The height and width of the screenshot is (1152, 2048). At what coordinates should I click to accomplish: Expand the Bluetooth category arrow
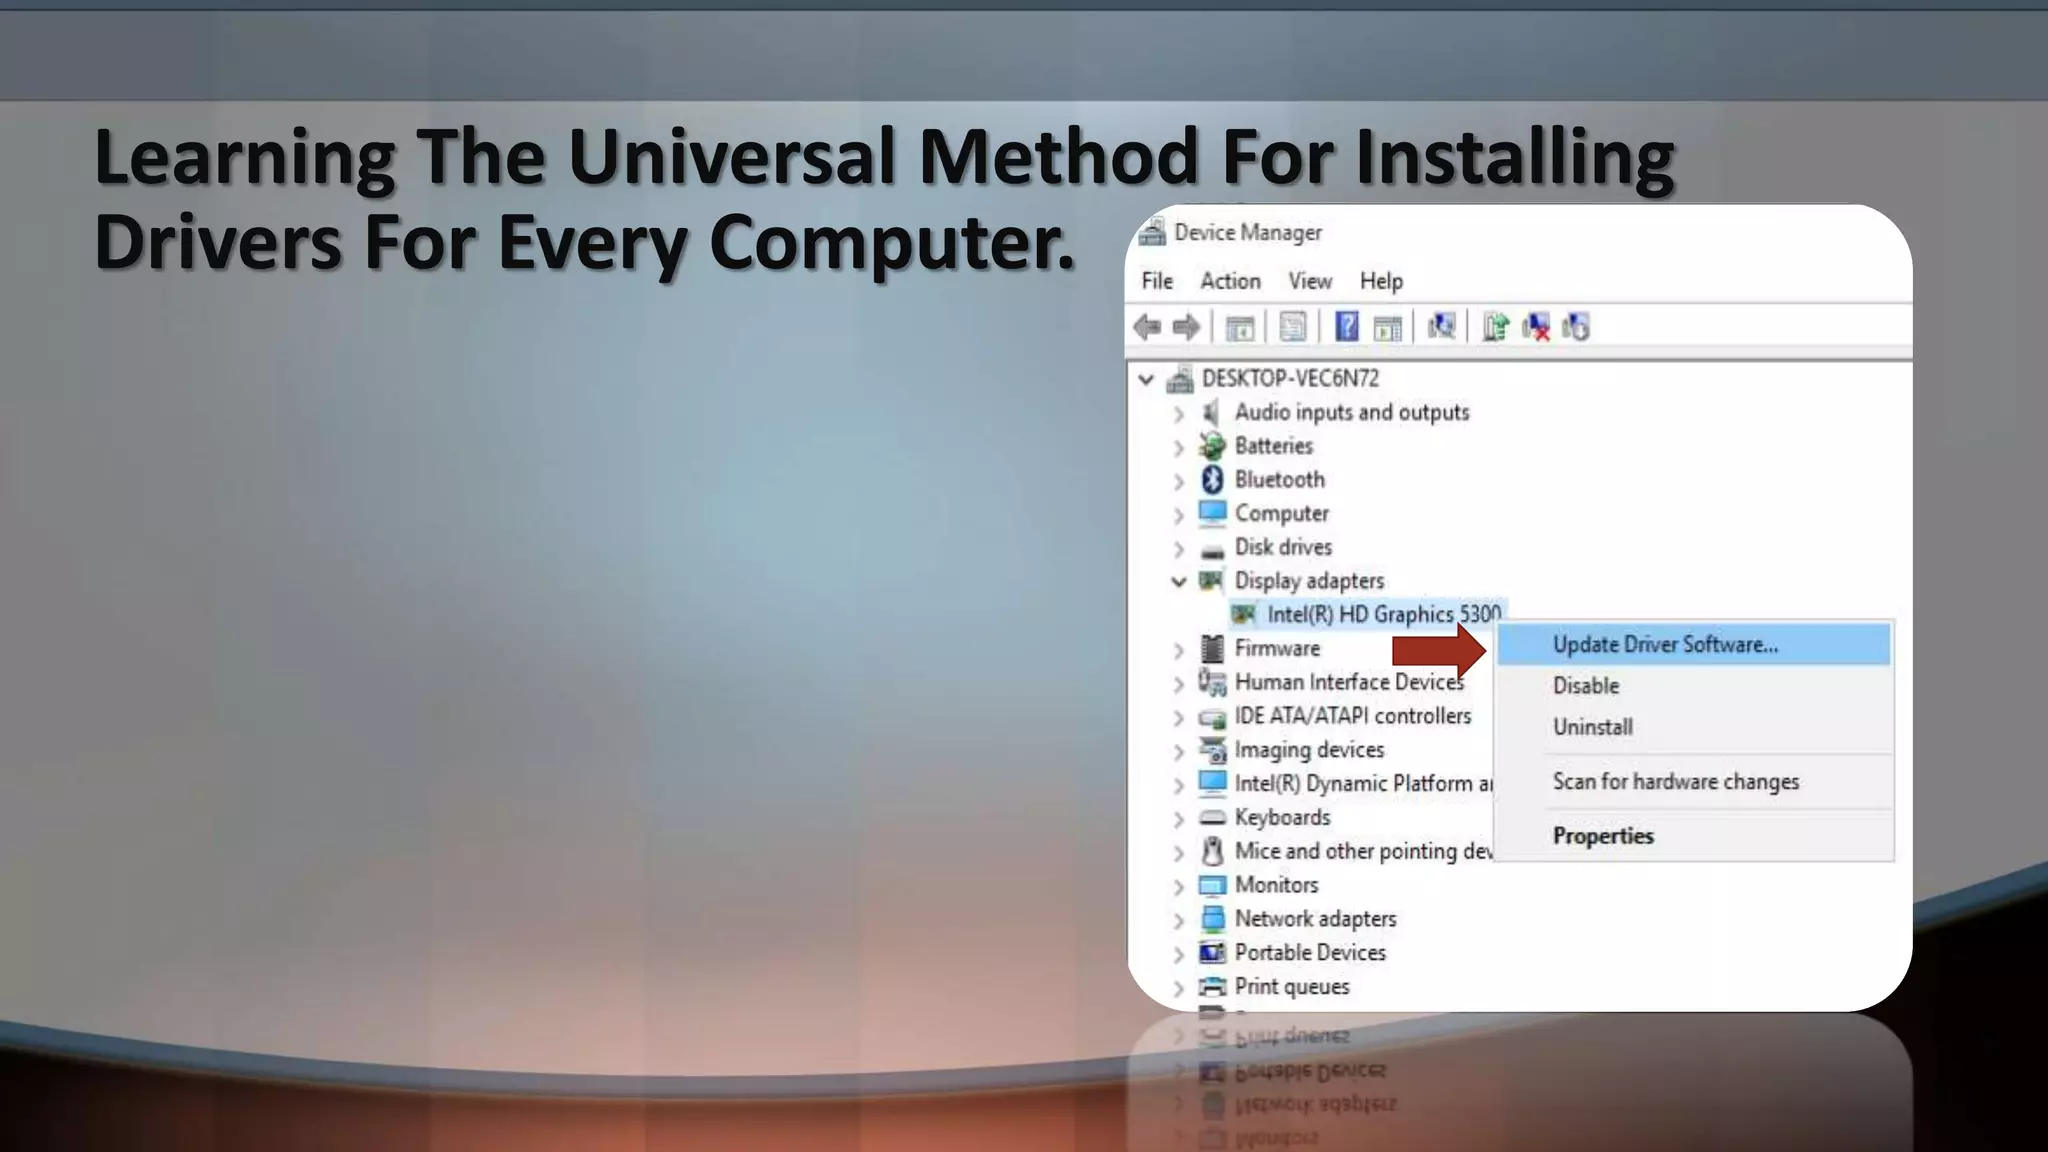click(1179, 481)
